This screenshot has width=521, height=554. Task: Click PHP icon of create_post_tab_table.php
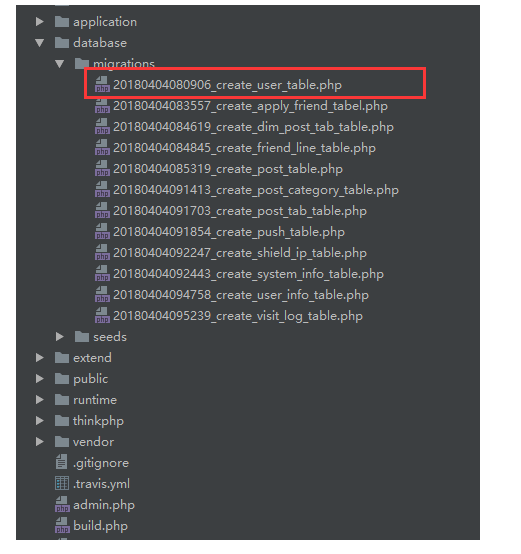[x=102, y=211]
